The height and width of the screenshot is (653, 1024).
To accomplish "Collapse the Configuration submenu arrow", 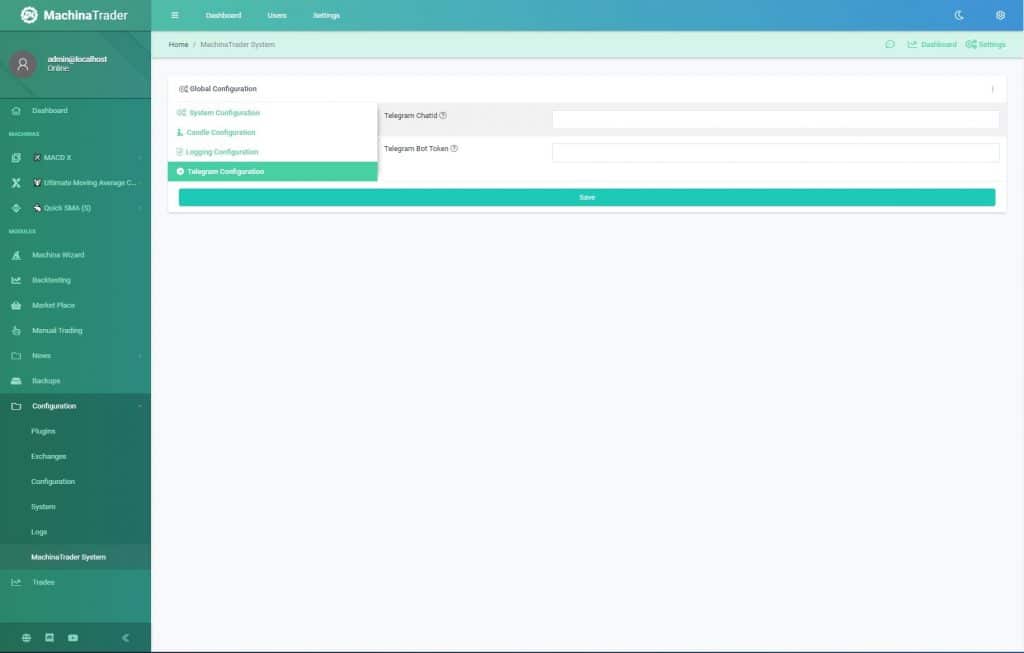I will coord(140,406).
